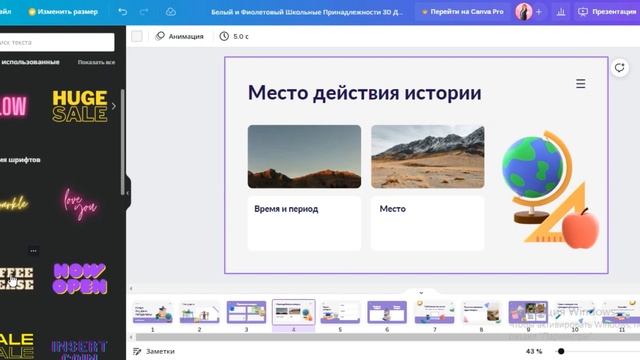The height and width of the screenshot is (360, 640).
Task: Select the red apple illustration
Action: pos(580,229)
